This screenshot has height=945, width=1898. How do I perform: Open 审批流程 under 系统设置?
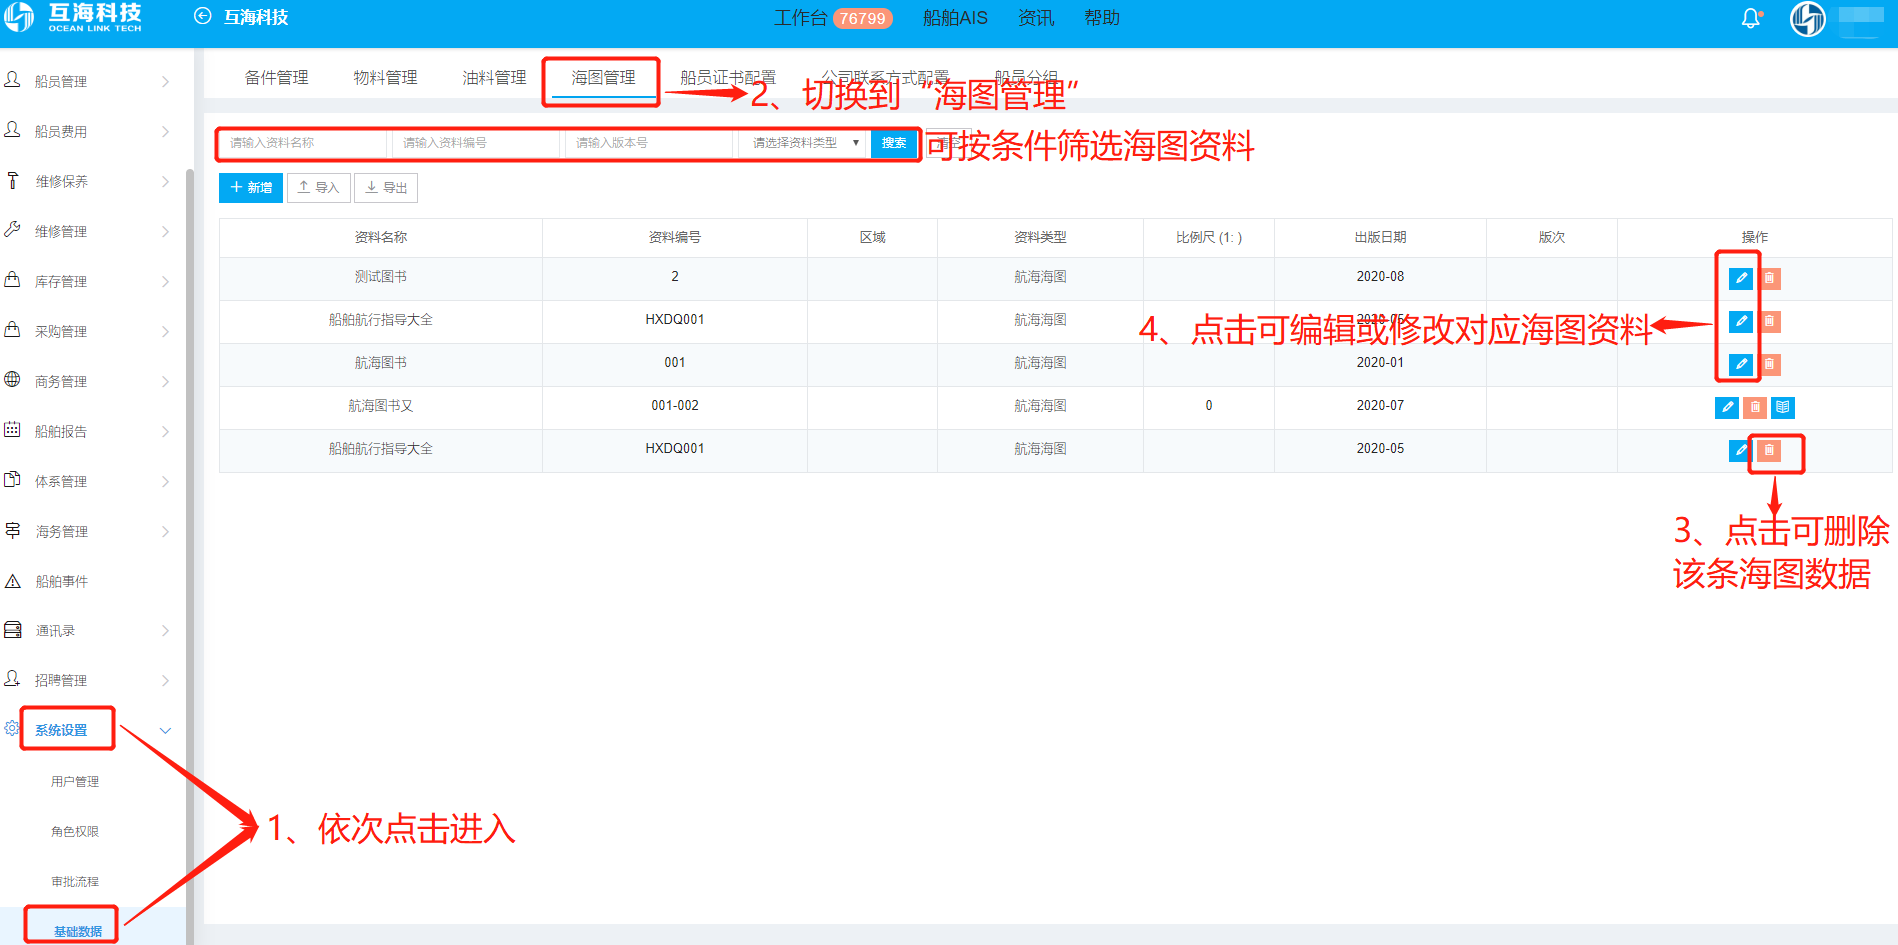75,881
